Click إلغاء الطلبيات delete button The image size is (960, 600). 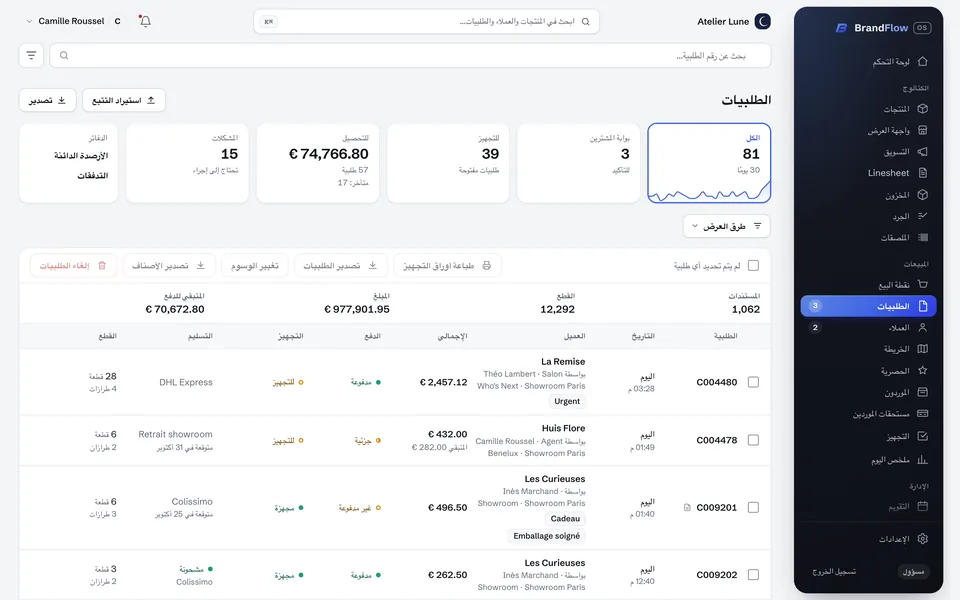coord(73,266)
